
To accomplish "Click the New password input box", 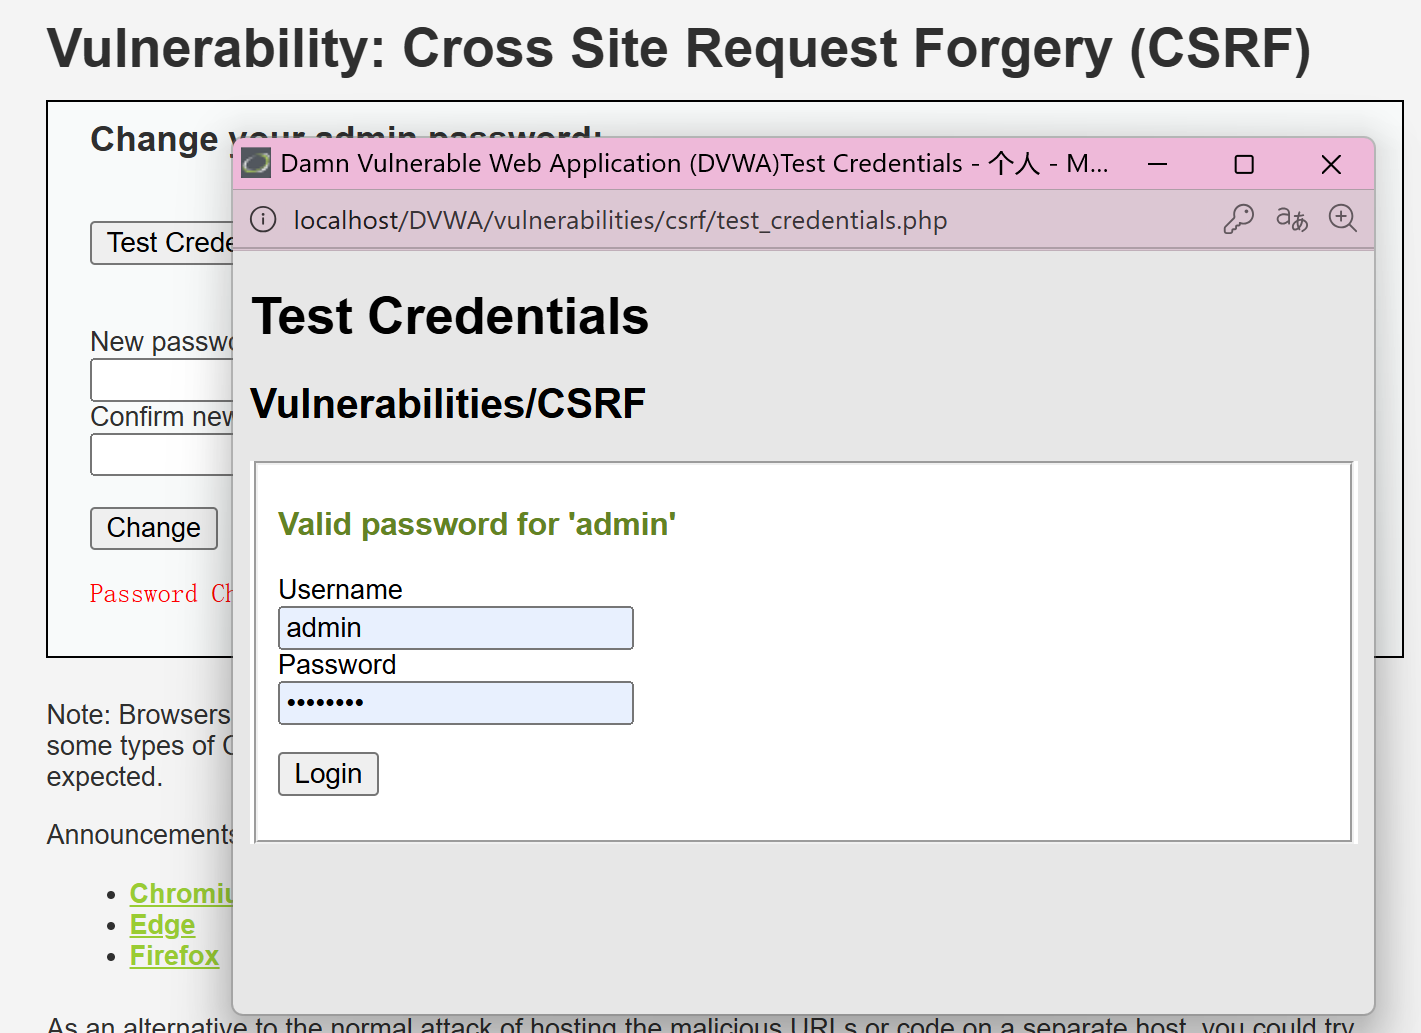I will (x=162, y=381).
